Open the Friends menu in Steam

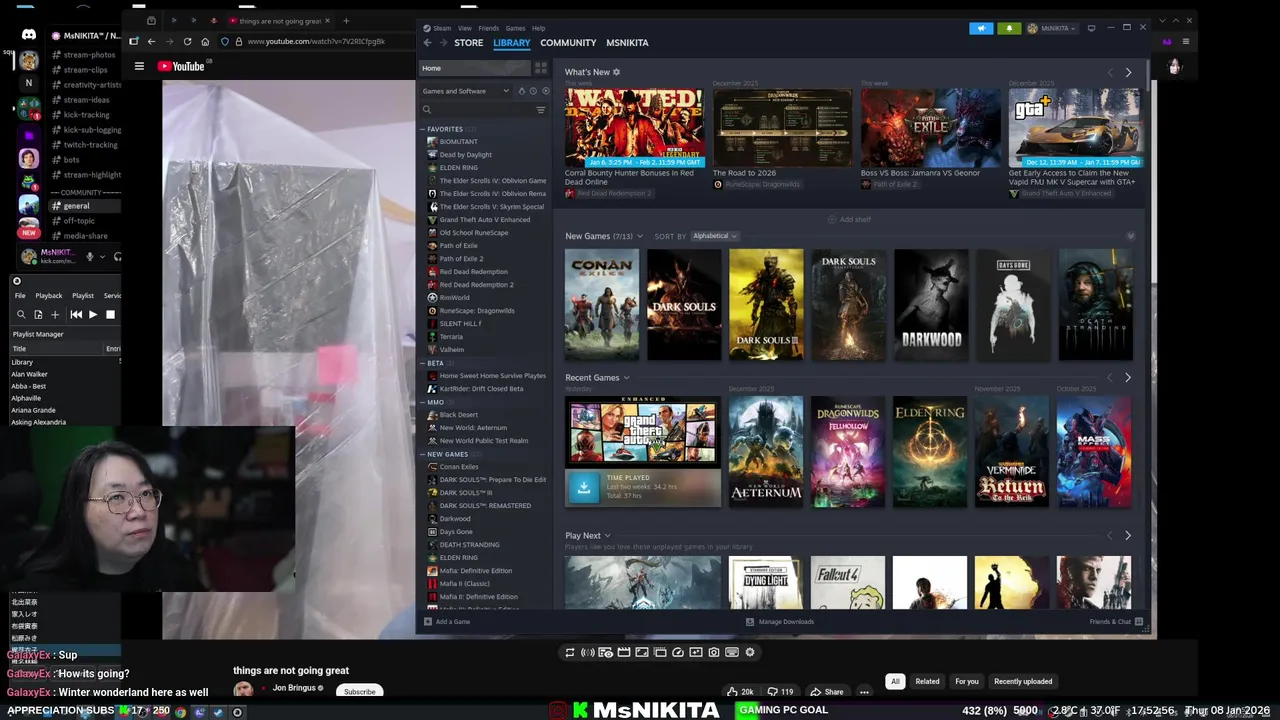(489, 28)
